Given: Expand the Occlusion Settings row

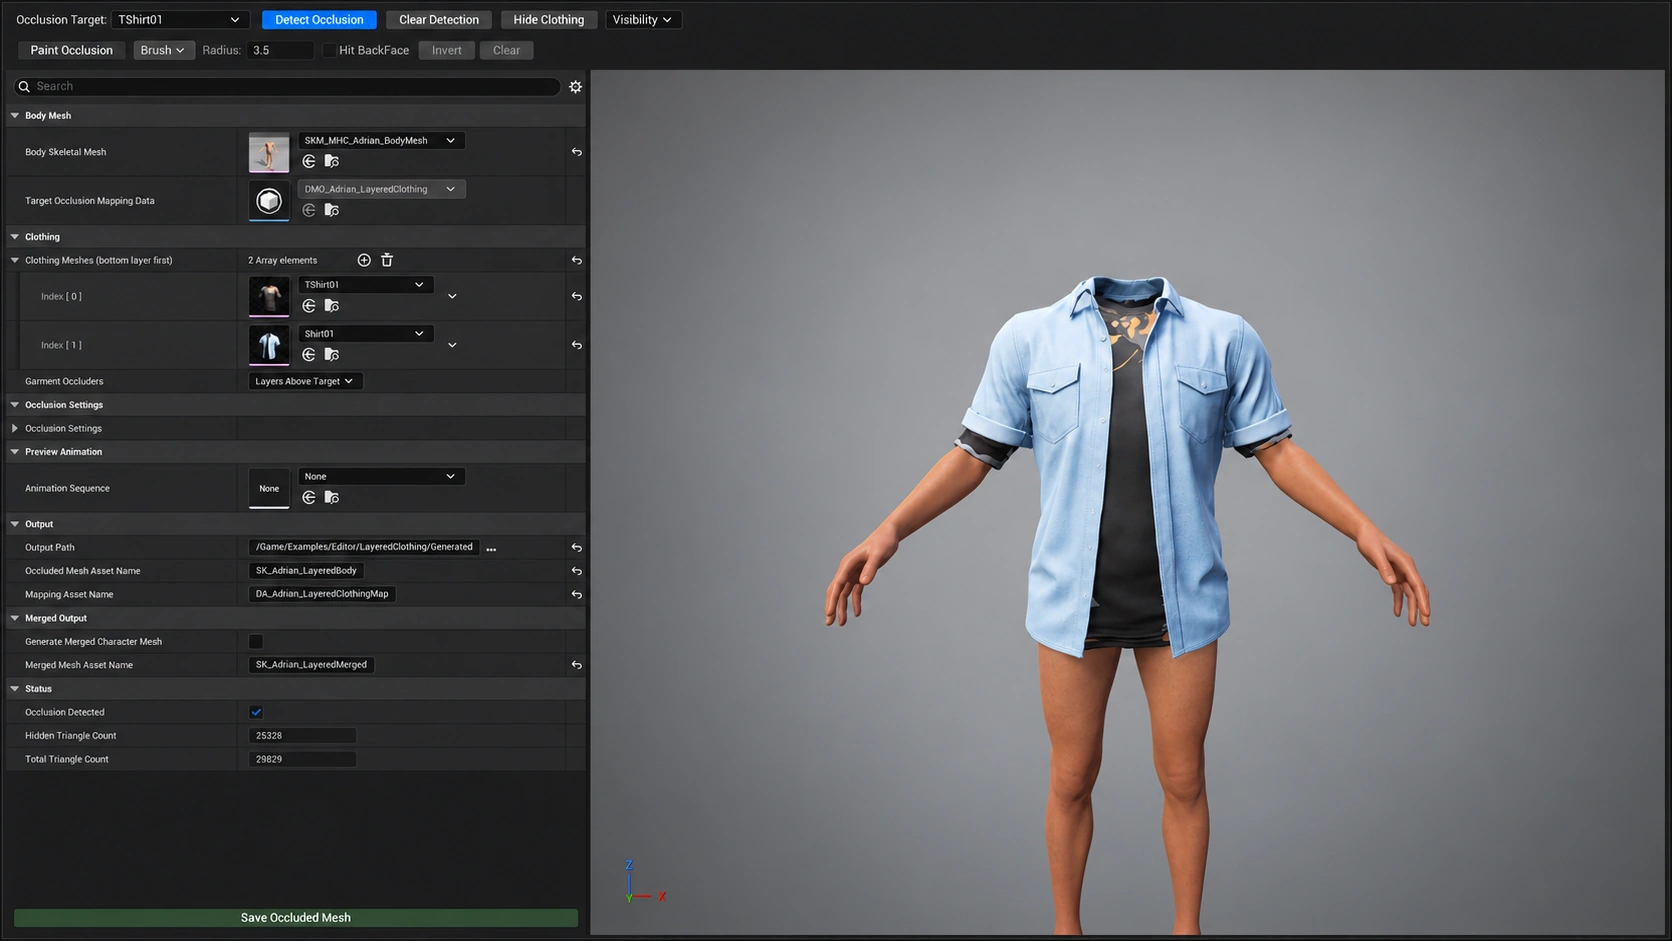Looking at the screenshot, I should (15, 428).
